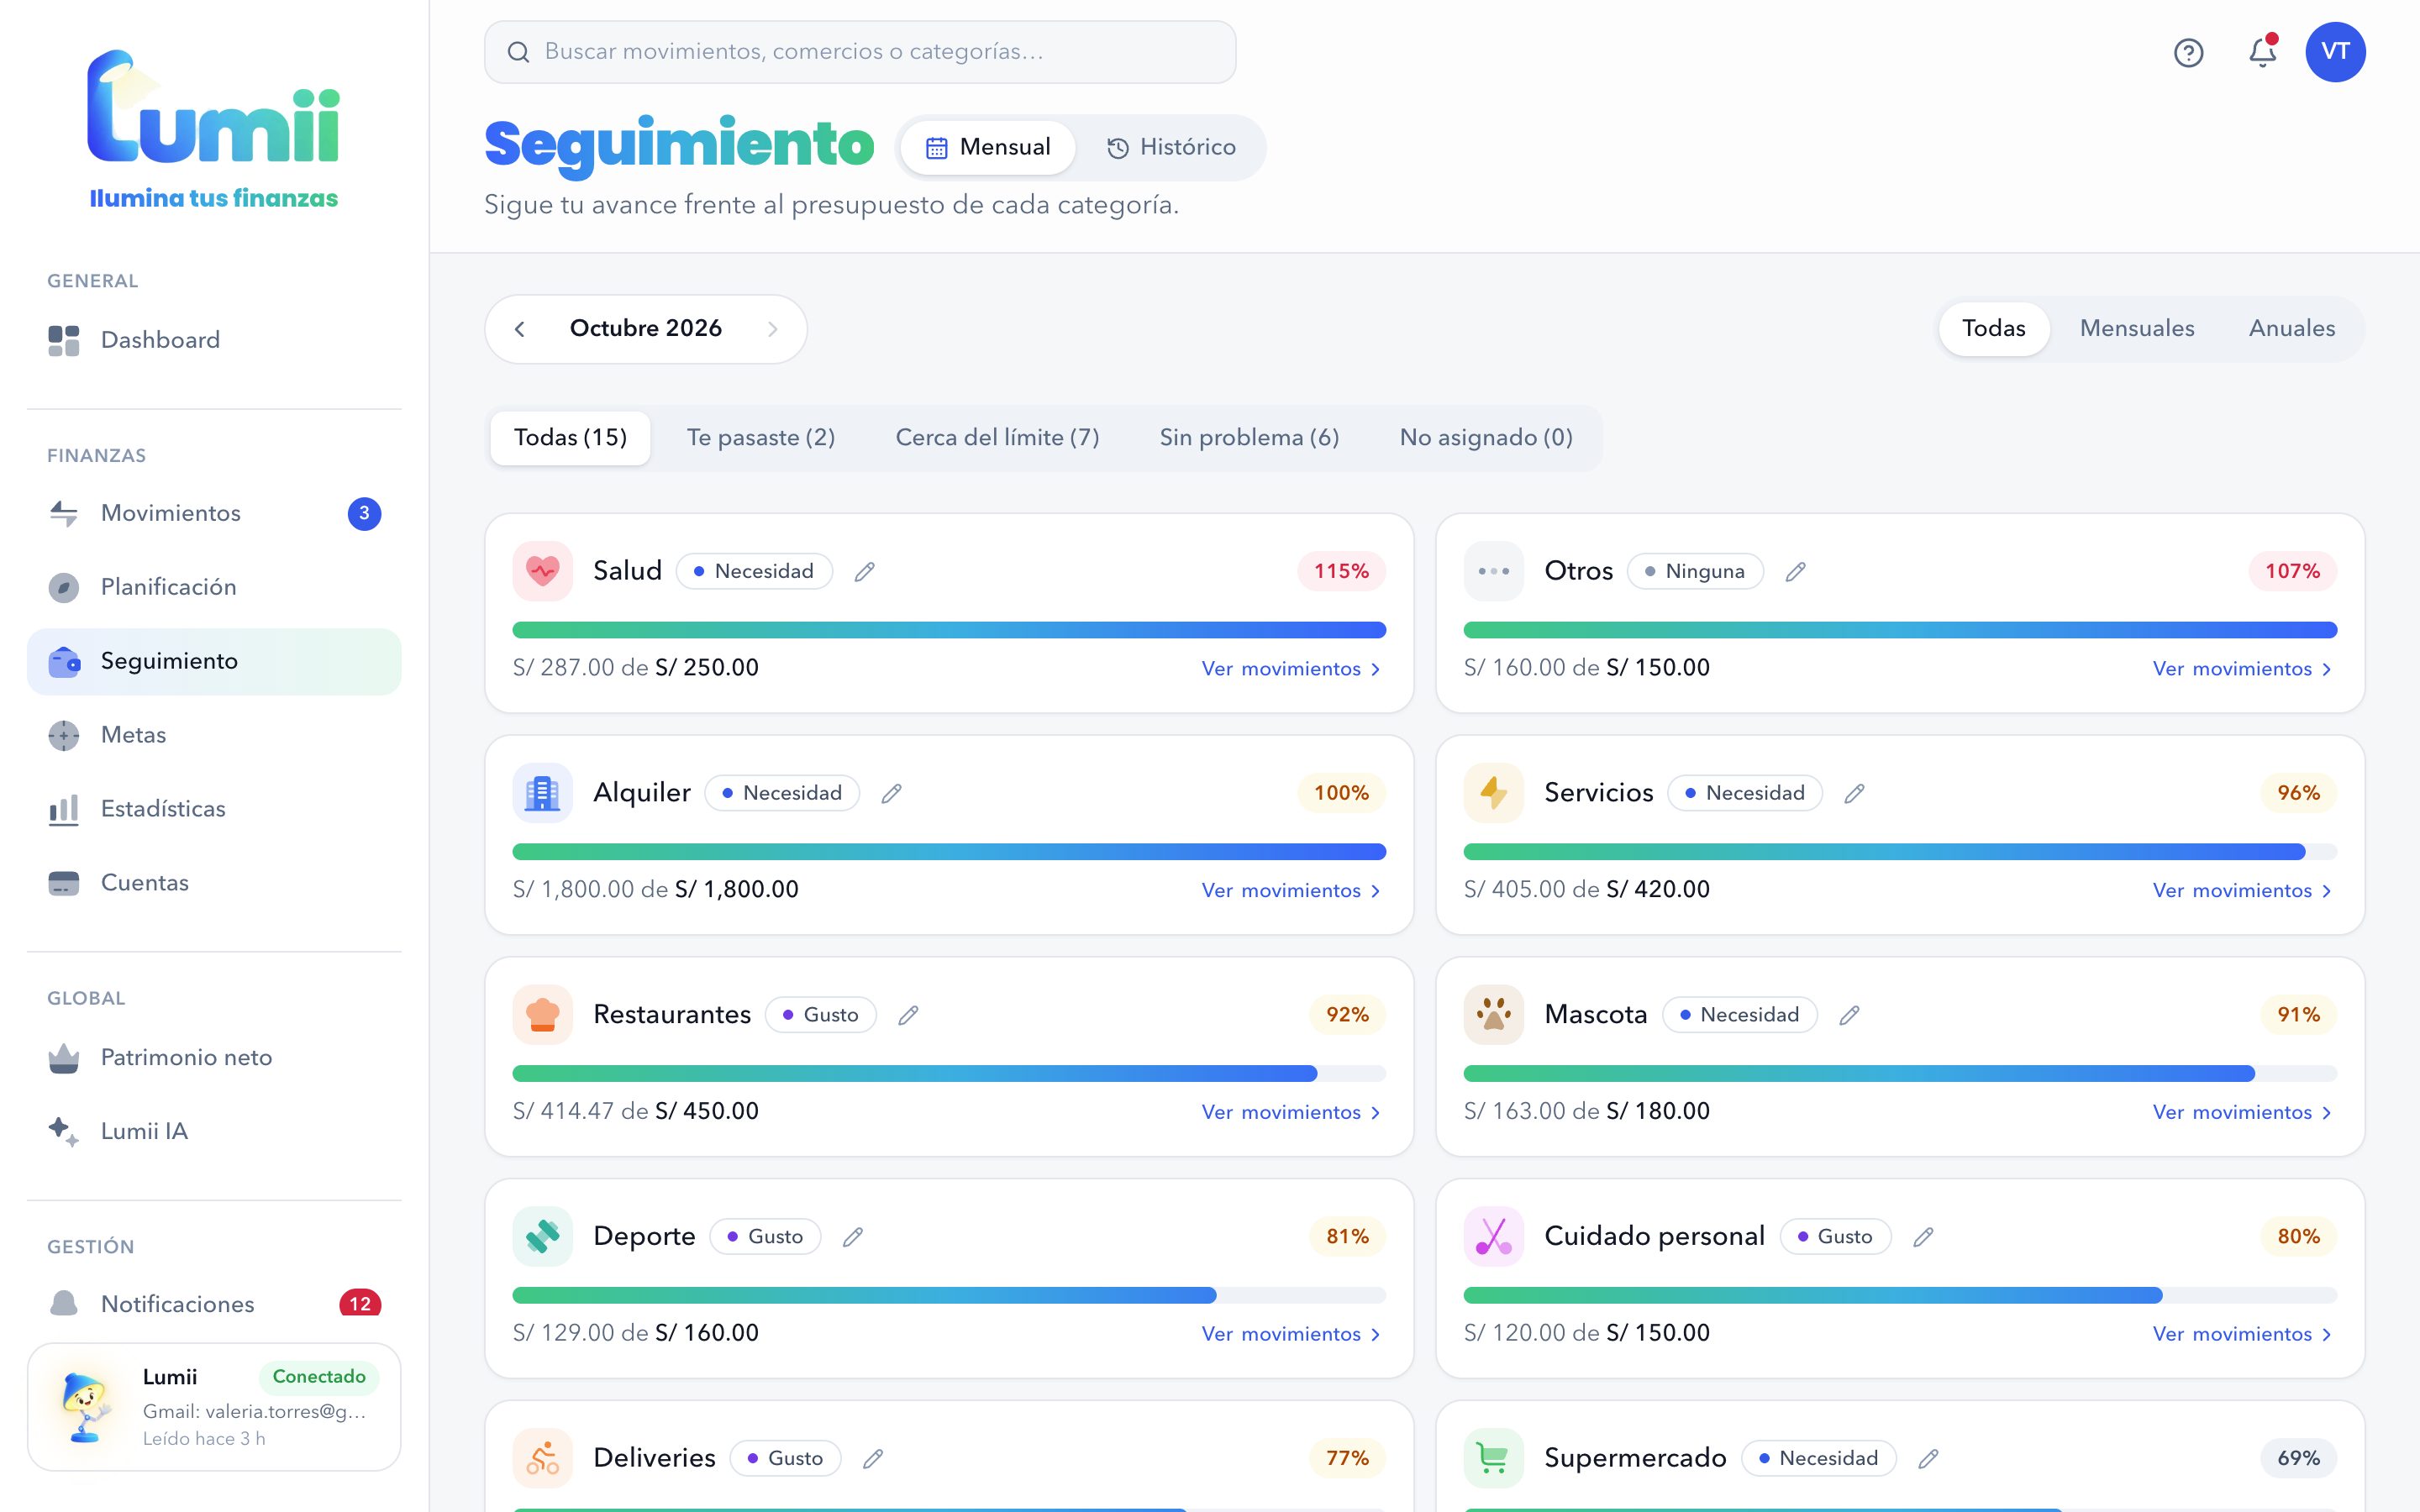Select the Todas (15) filter tab
The width and height of the screenshot is (2420, 1512).
[x=570, y=438]
